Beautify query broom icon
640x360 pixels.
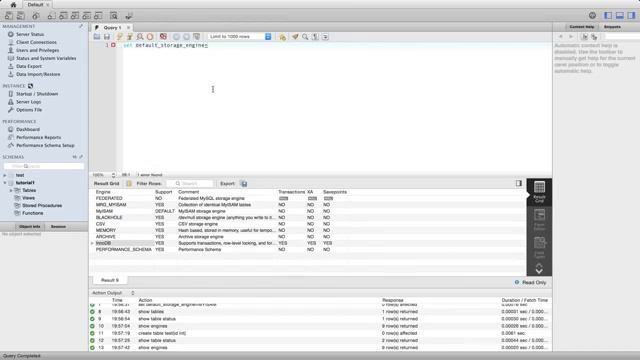(x=295, y=37)
